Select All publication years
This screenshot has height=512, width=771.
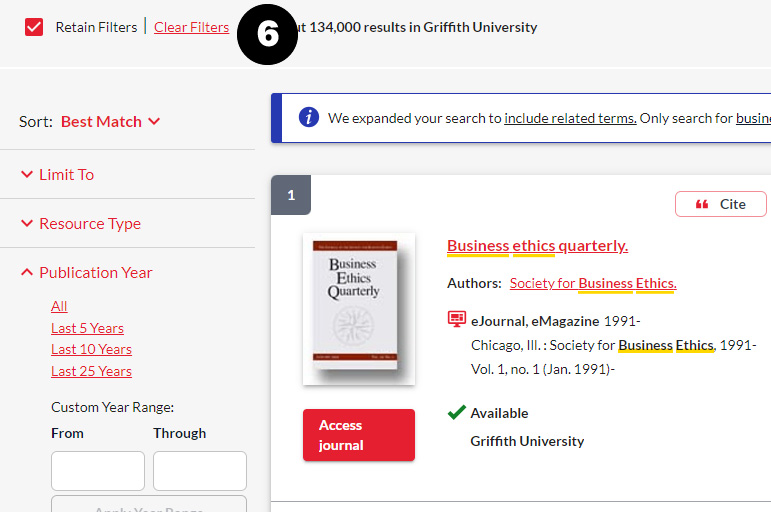[59, 306]
